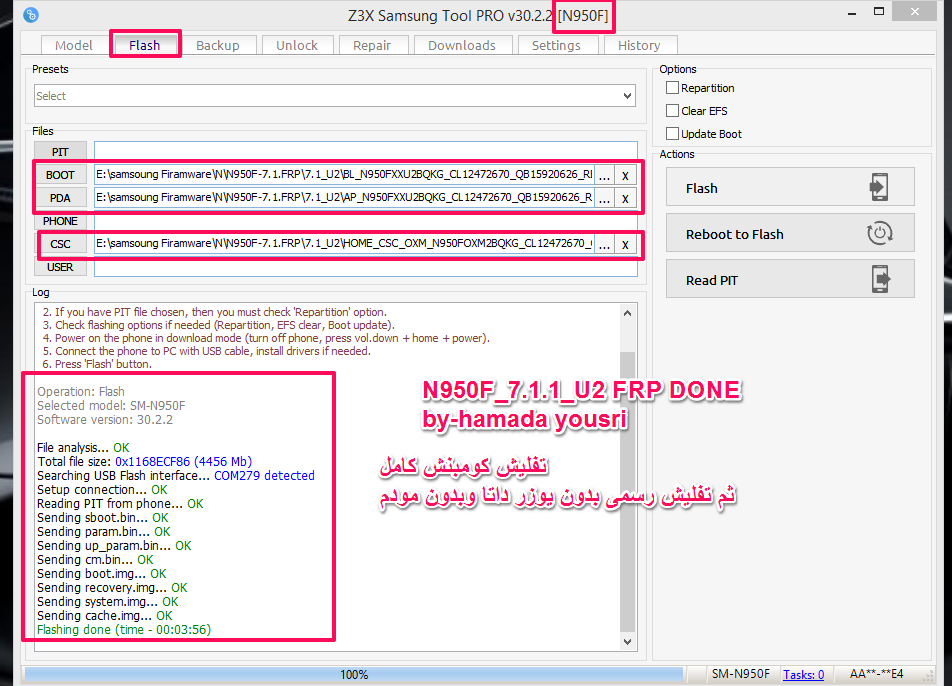The width and height of the screenshot is (952, 686).
Task: Click the log scrollbar up arrow
Action: [628, 313]
